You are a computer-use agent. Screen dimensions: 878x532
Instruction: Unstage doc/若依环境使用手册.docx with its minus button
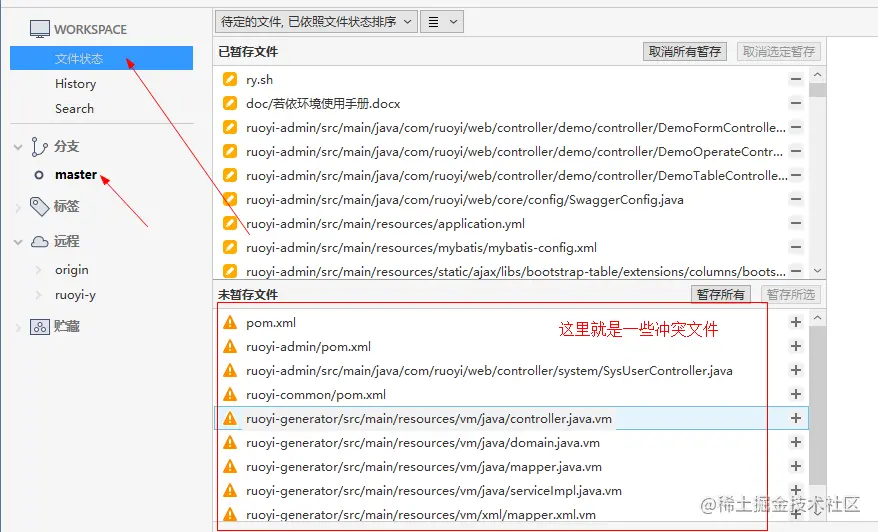pyautogui.click(x=796, y=104)
